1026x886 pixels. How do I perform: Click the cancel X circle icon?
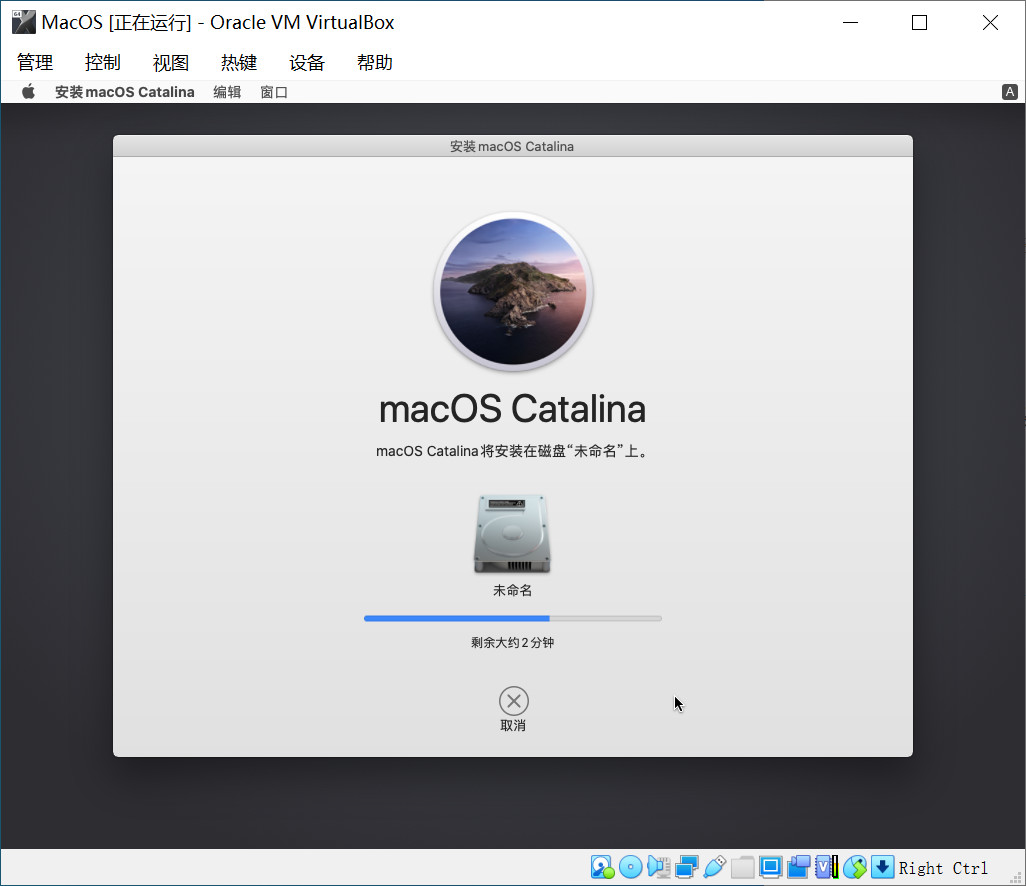[514, 701]
